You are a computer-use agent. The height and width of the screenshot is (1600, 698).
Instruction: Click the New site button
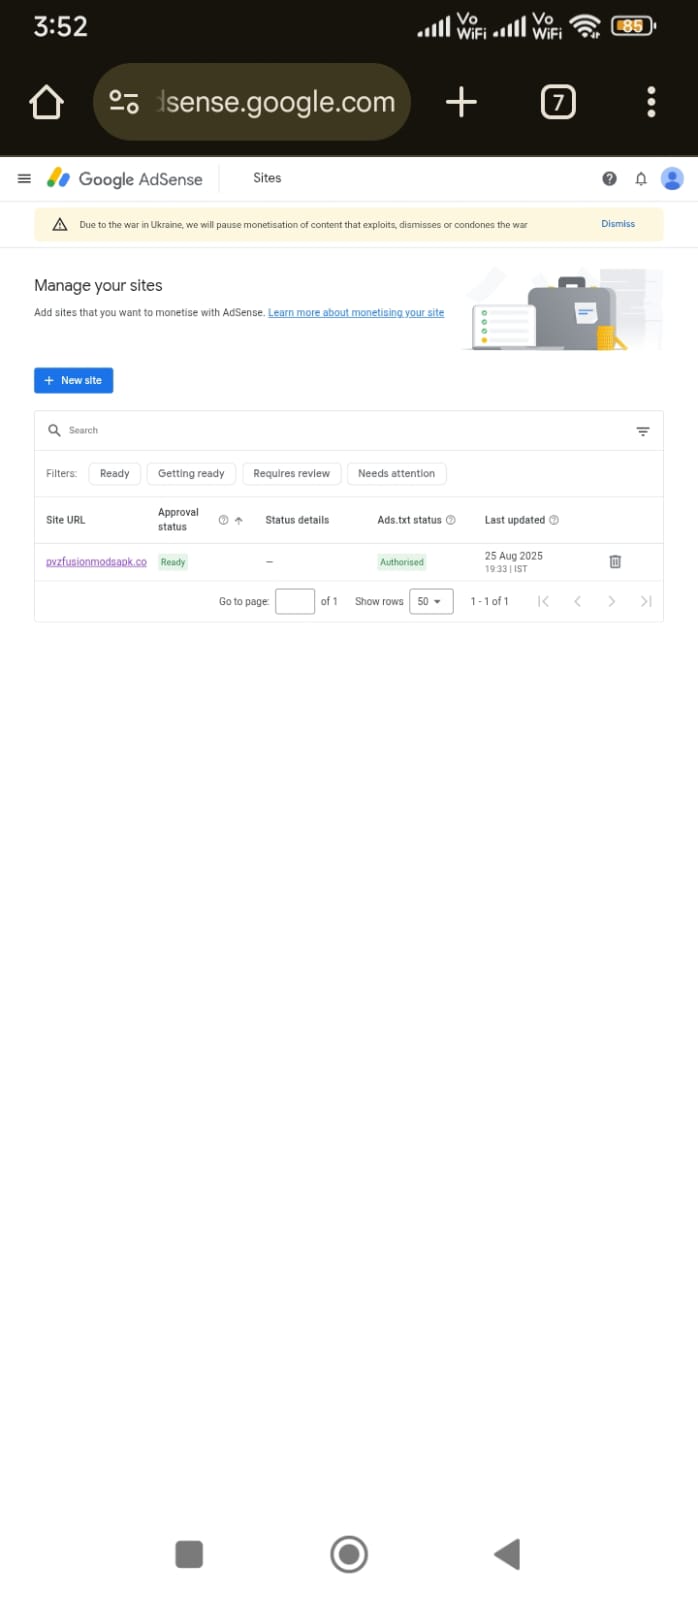(73, 380)
